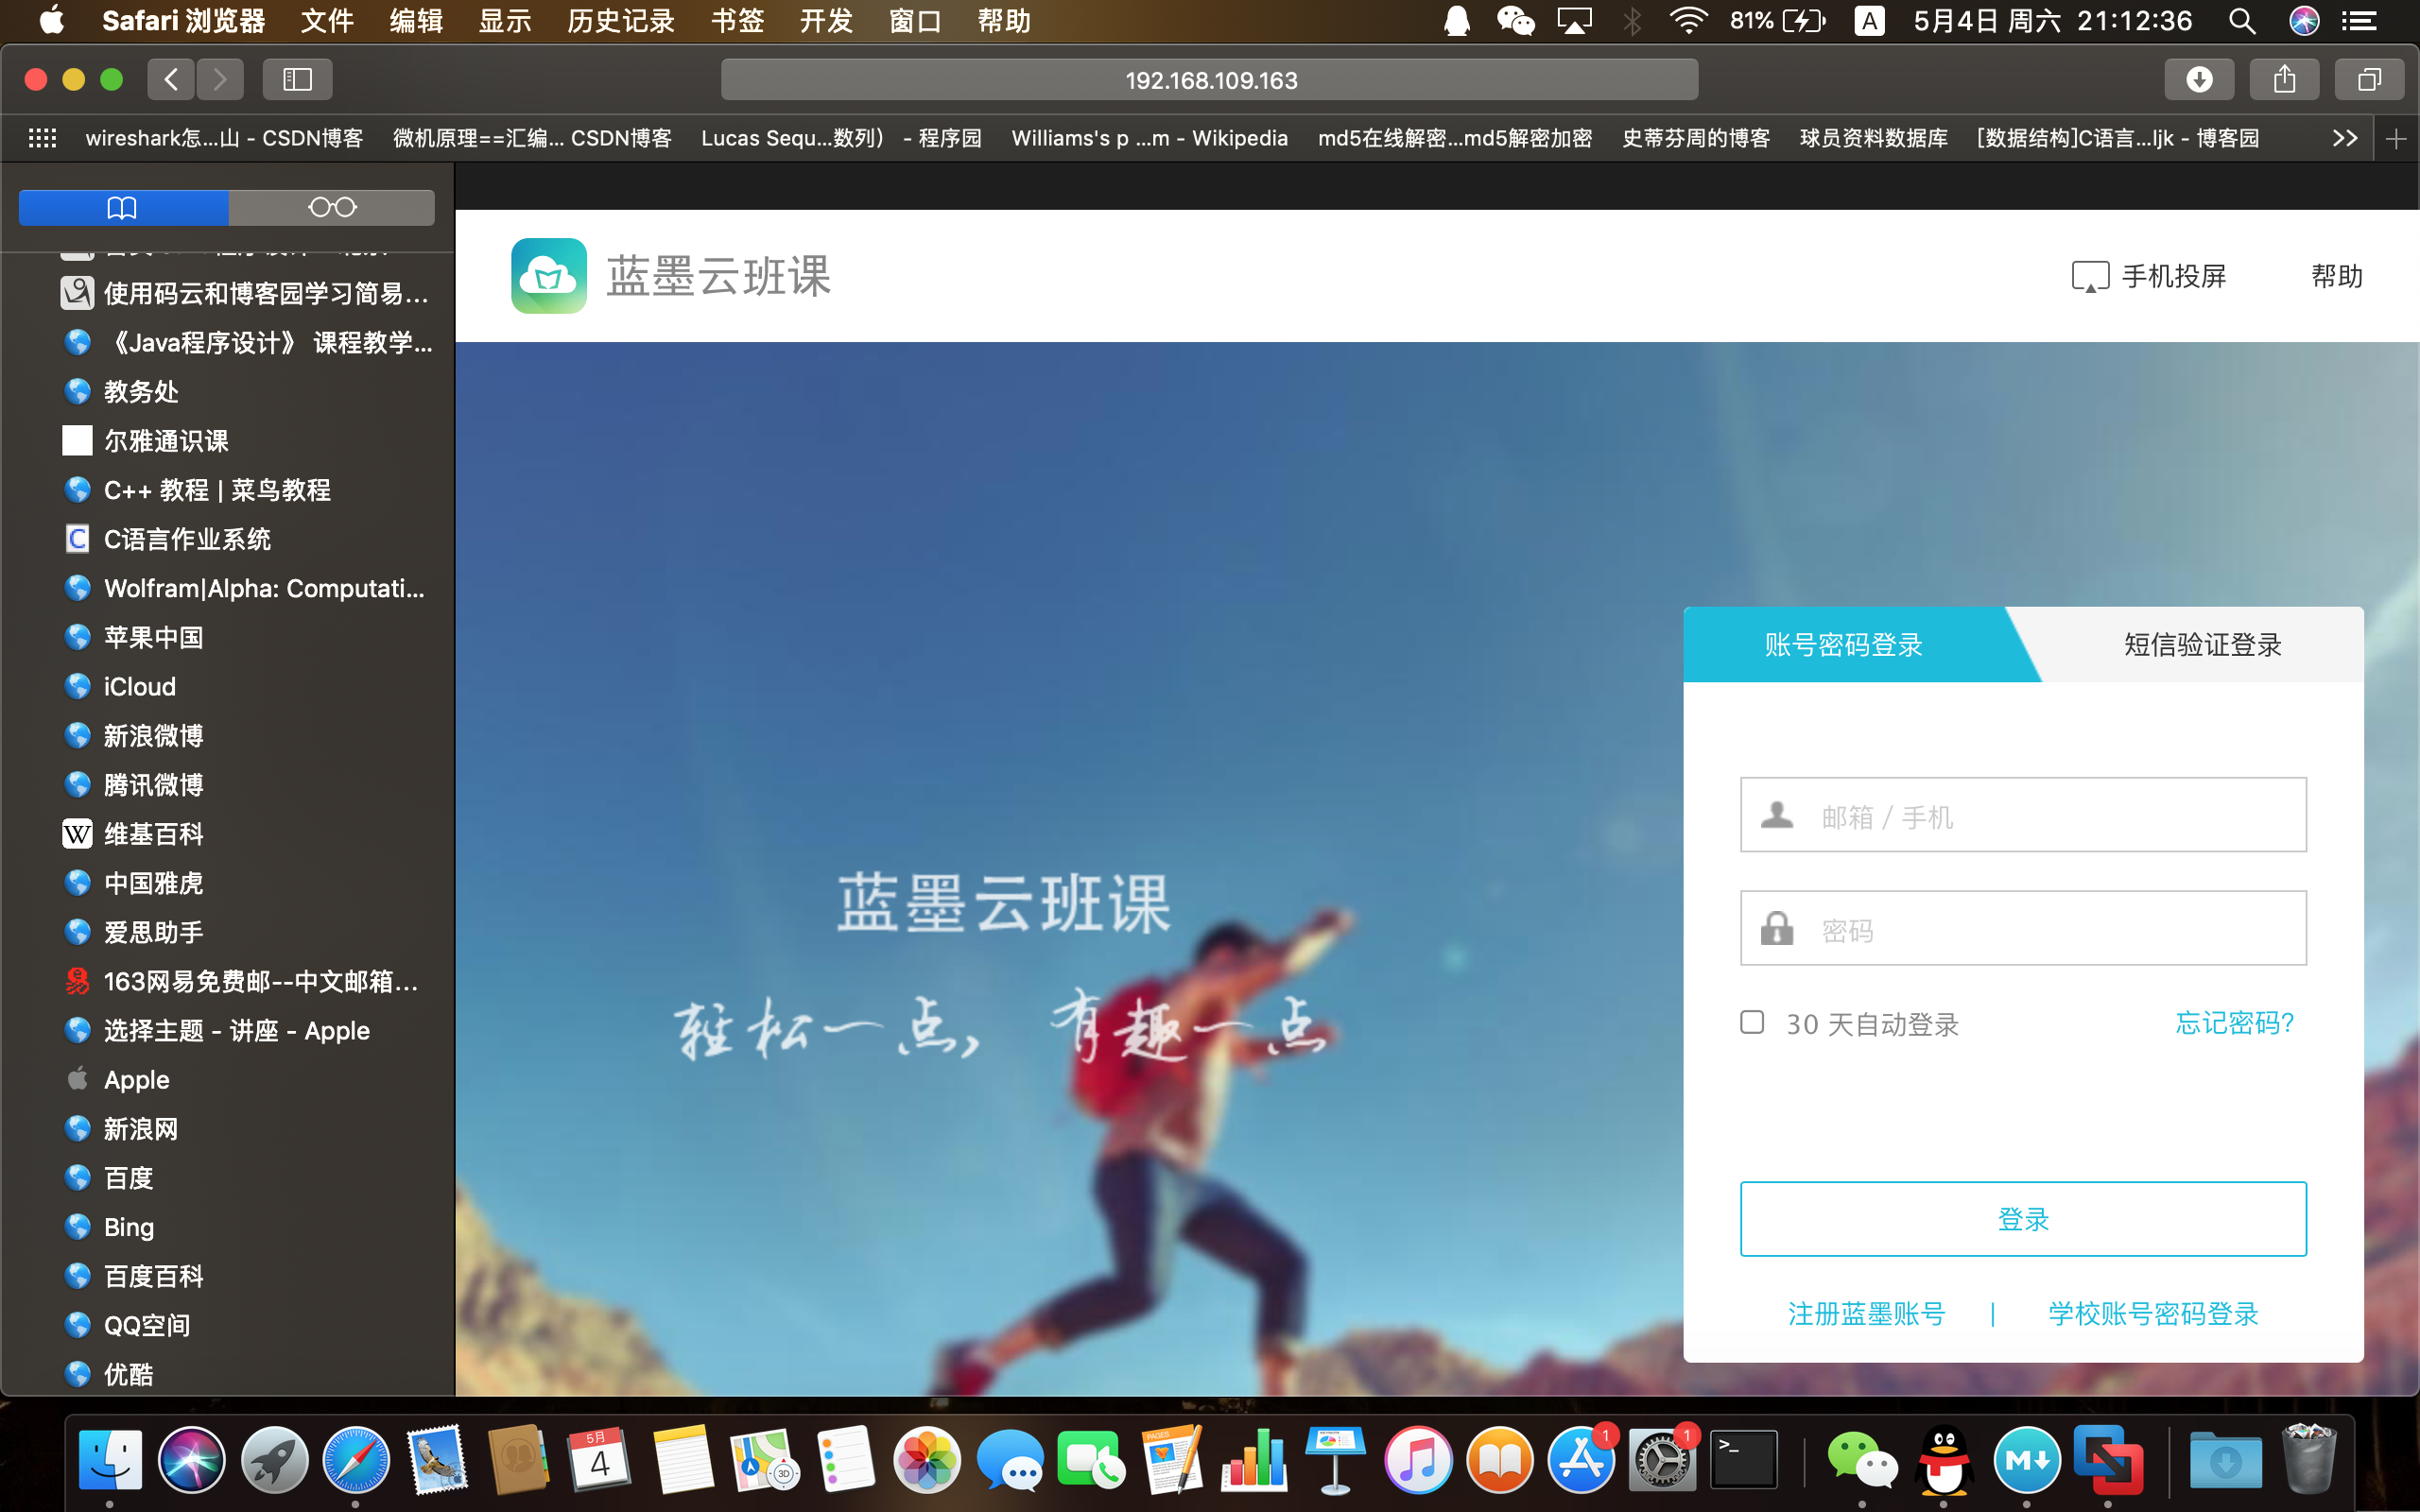
Task: Open iTunes music icon in the Dock
Action: coord(1418,1460)
